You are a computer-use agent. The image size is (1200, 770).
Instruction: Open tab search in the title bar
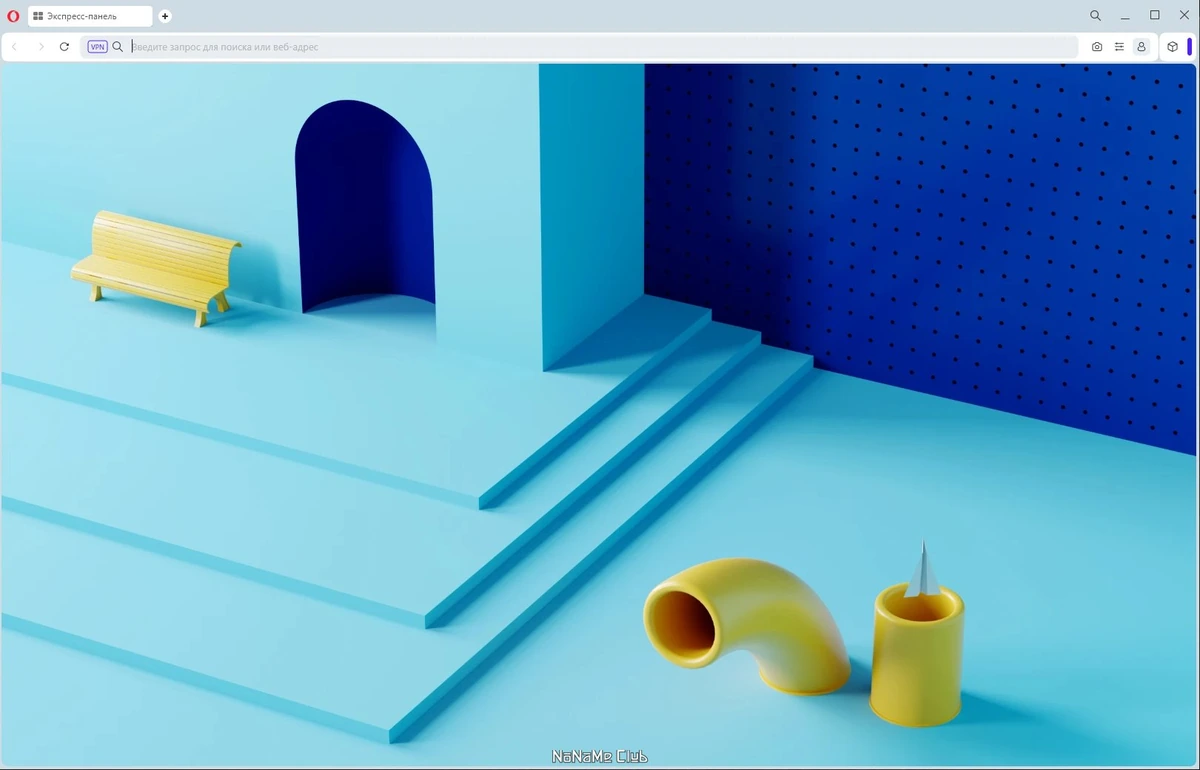(1095, 16)
